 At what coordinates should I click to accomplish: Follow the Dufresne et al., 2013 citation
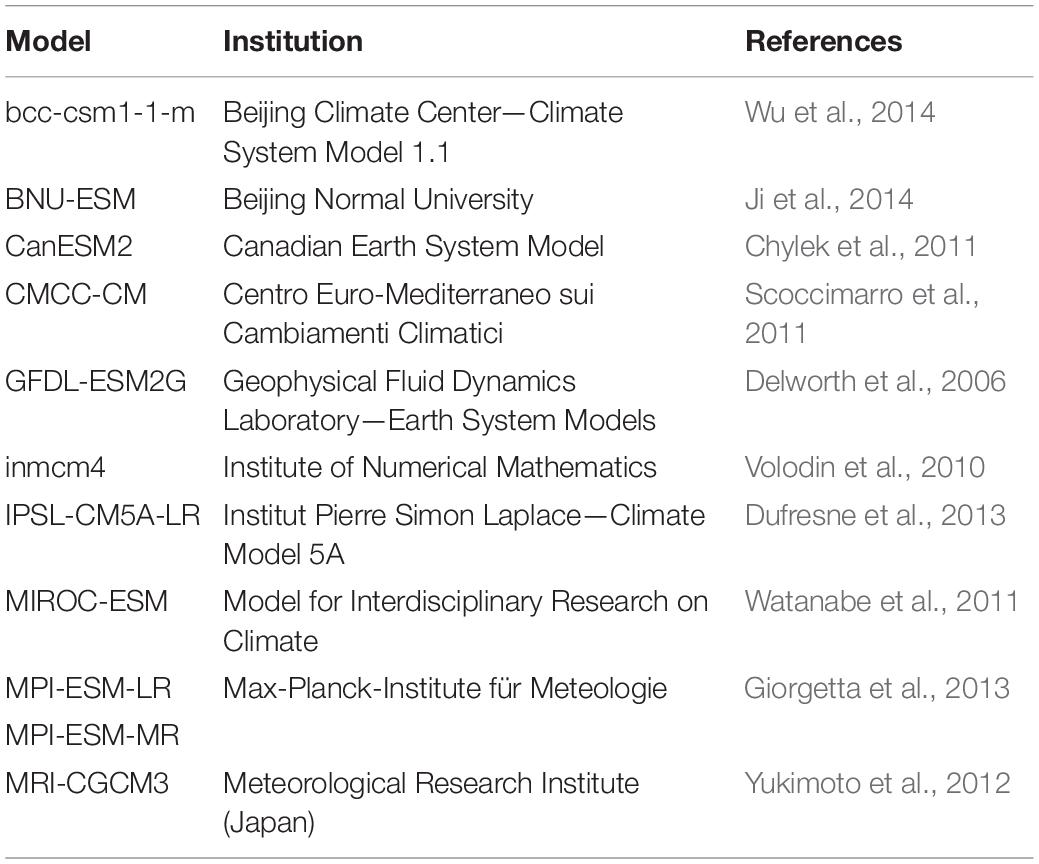(875, 515)
